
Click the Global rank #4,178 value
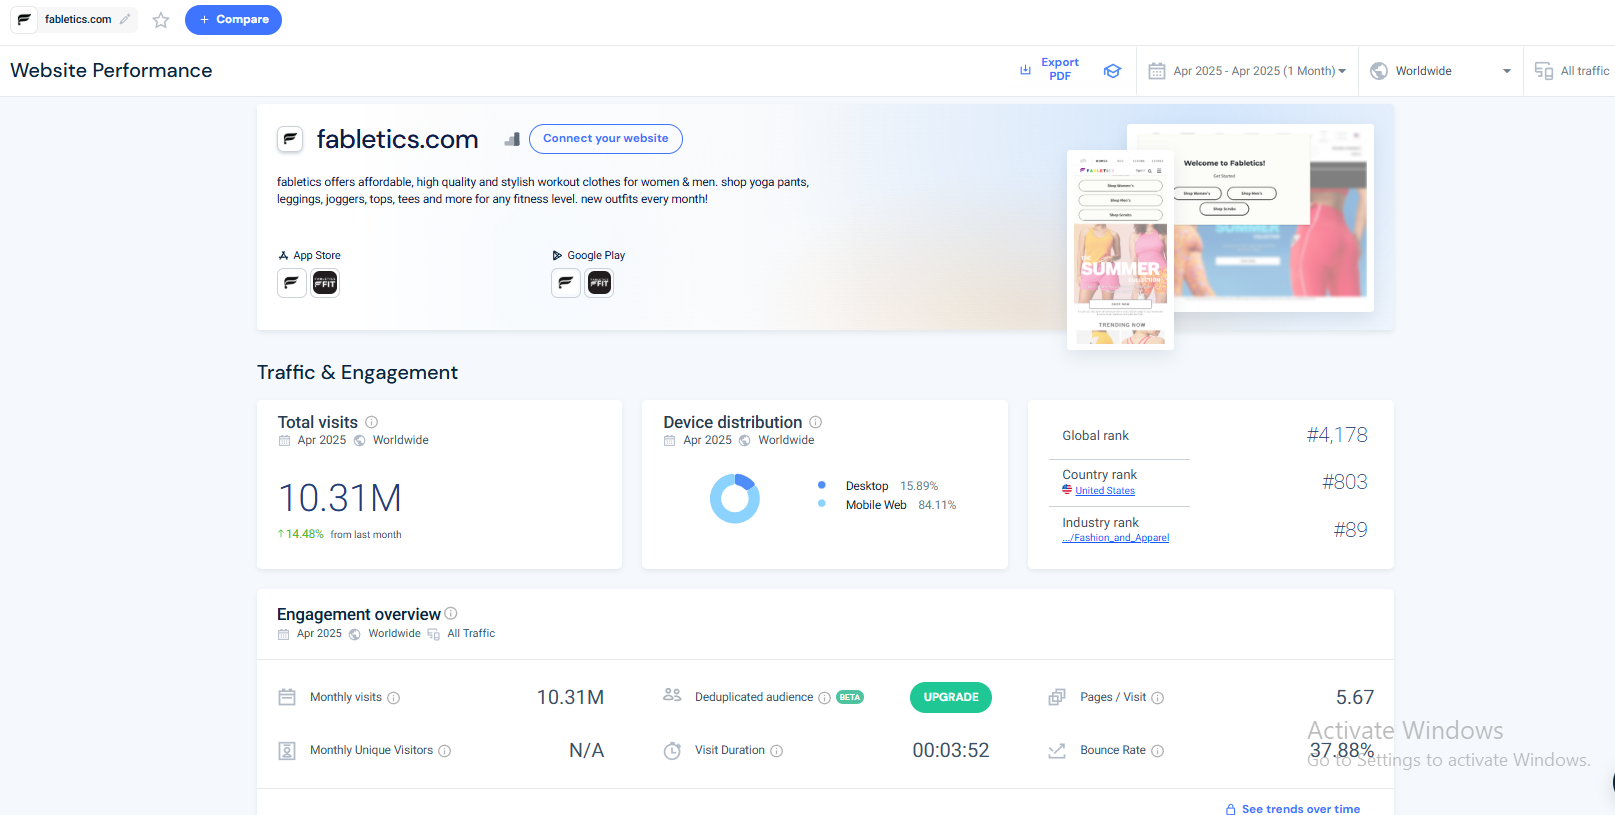pyautogui.click(x=1337, y=435)
